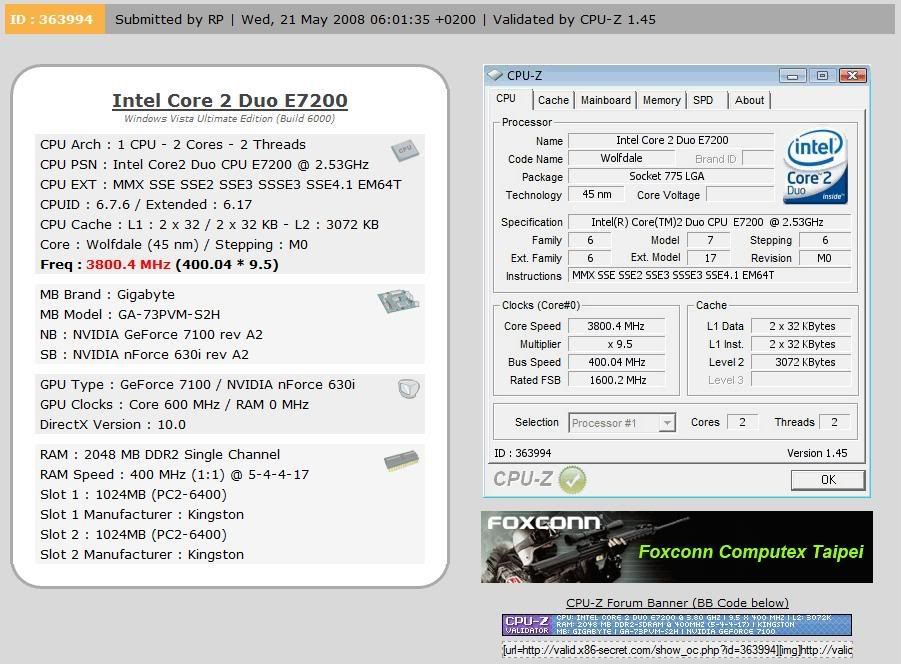Viewport: 901px width, 664px height.
Task: Click the Revision value M0
Action: [825, 258]
